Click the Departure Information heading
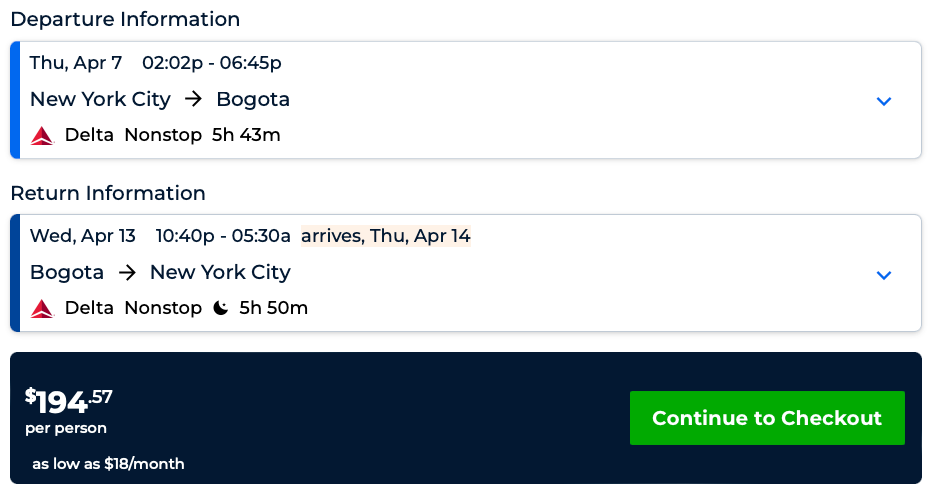Screen dimensions: 931x492 (x=125, y=19)
